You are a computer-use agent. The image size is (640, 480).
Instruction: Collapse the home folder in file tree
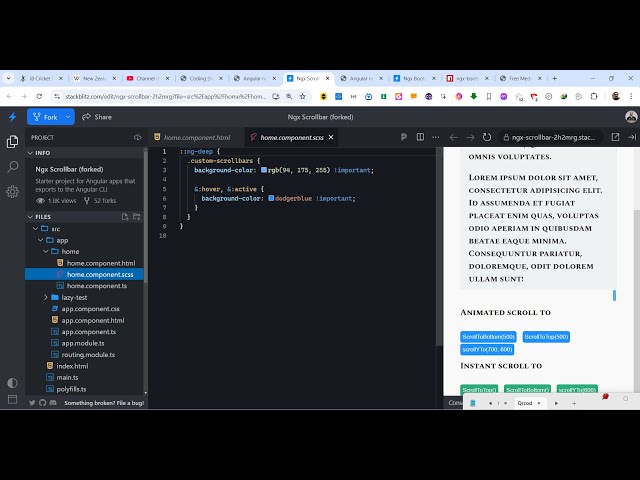coord(52,251)
